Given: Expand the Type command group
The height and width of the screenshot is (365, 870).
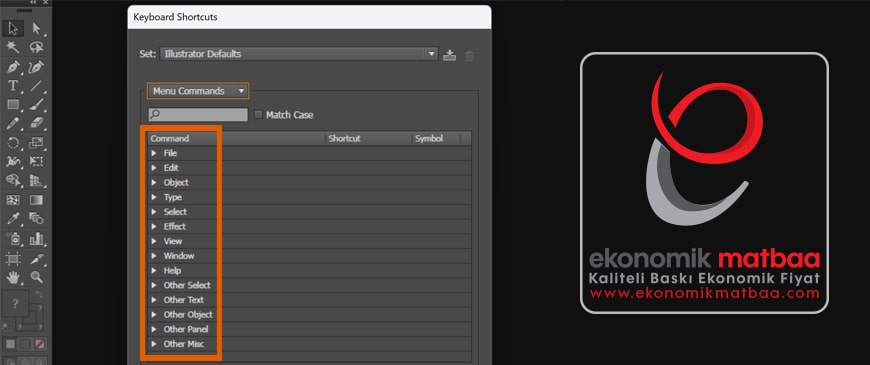Looking at the screenshot, I should point(154,197).
